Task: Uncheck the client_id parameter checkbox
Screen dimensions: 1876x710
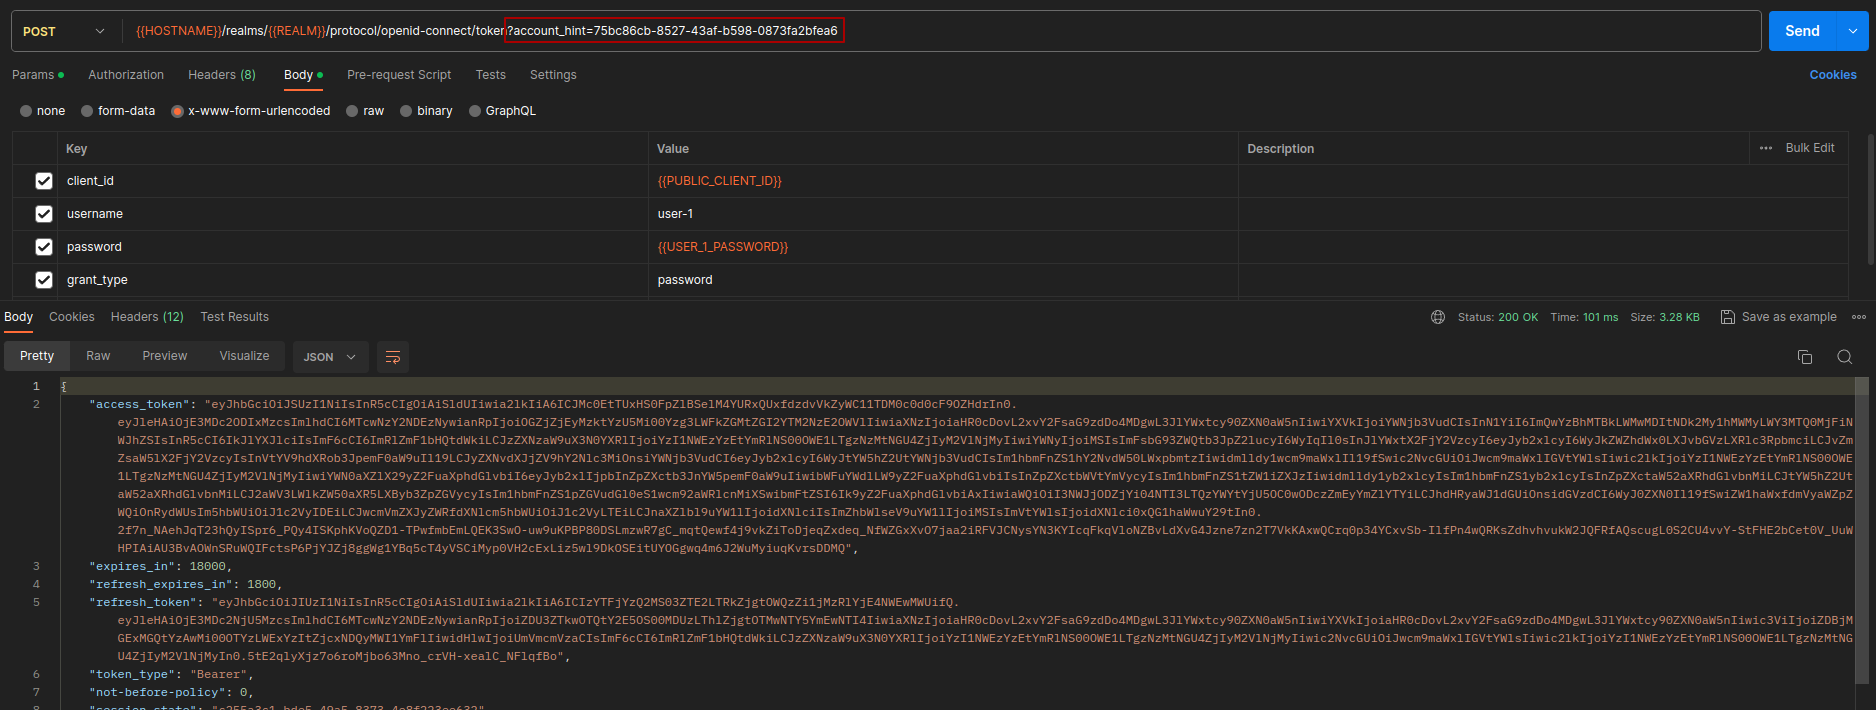Action: [x=44, y=181]
